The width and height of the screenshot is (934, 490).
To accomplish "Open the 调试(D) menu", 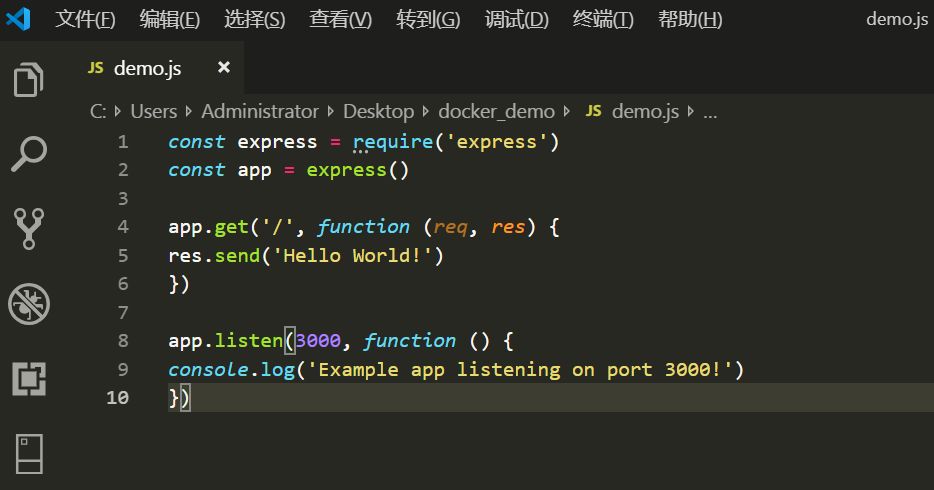I will (x=517, y=19).
